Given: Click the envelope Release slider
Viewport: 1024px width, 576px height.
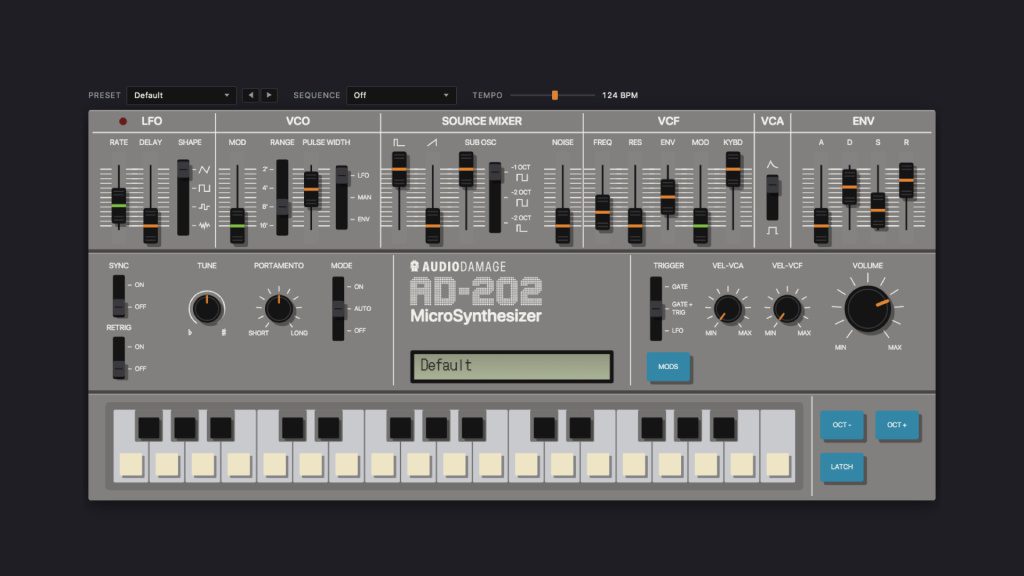Looking at the screenshot, I should [x=906, y=180].
